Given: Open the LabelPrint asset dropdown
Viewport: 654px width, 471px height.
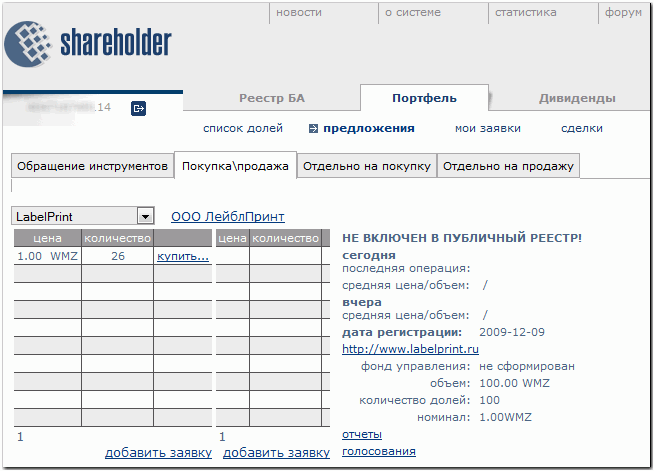Looking at the screenshot, I should click(145, 216).
